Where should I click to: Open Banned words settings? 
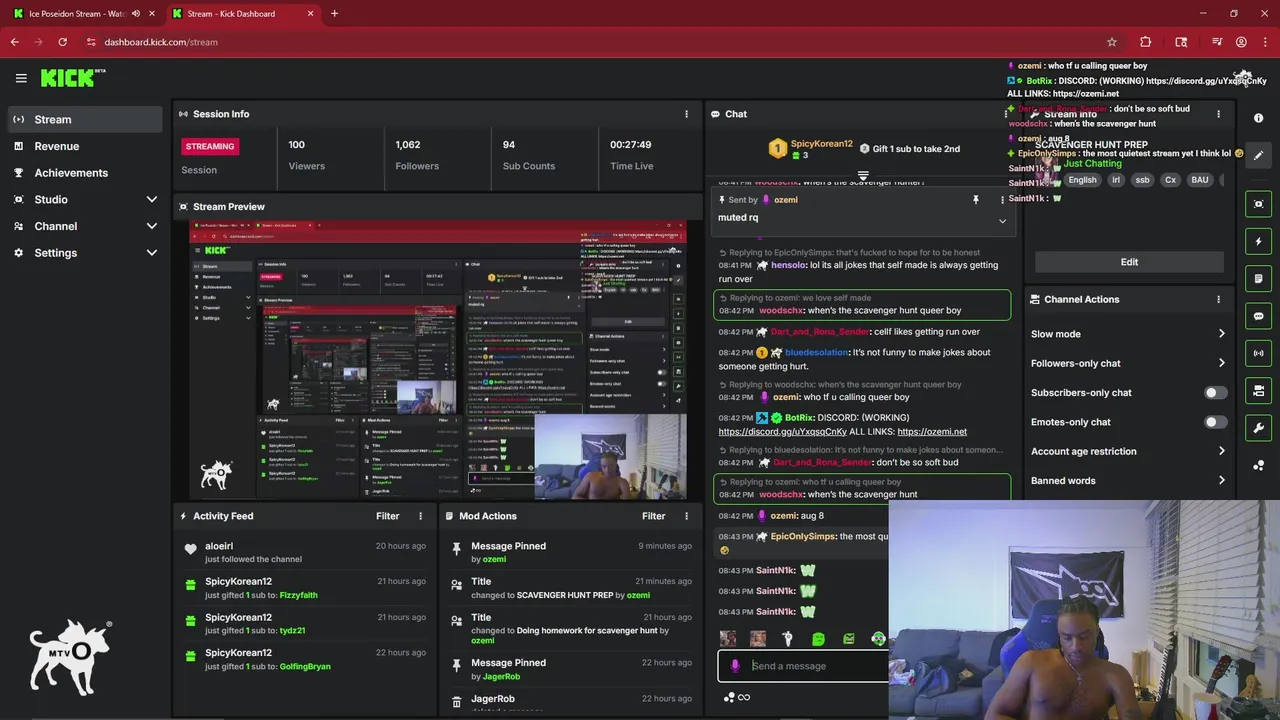click(x=1128, y=481)
